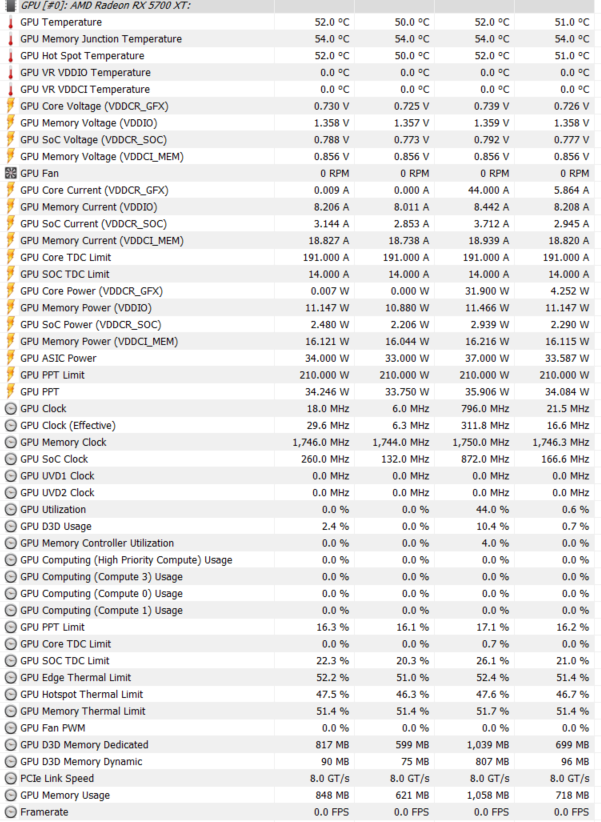Select the 311.8 MHz effective clock value
This screenshot has width=601, height=822.
click(484, 426)
